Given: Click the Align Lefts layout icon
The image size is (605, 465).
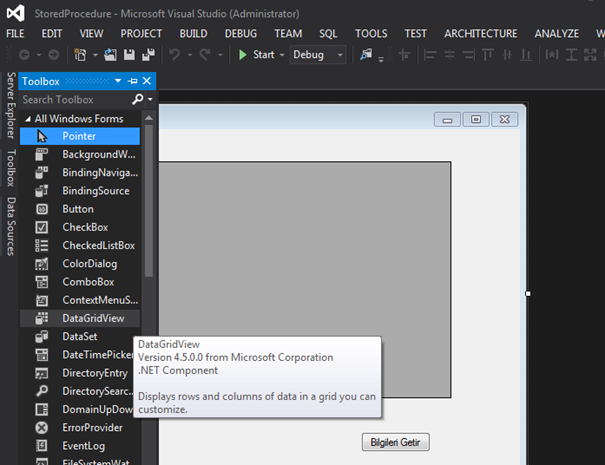Looking at the screenshot, I should (430, 55).
